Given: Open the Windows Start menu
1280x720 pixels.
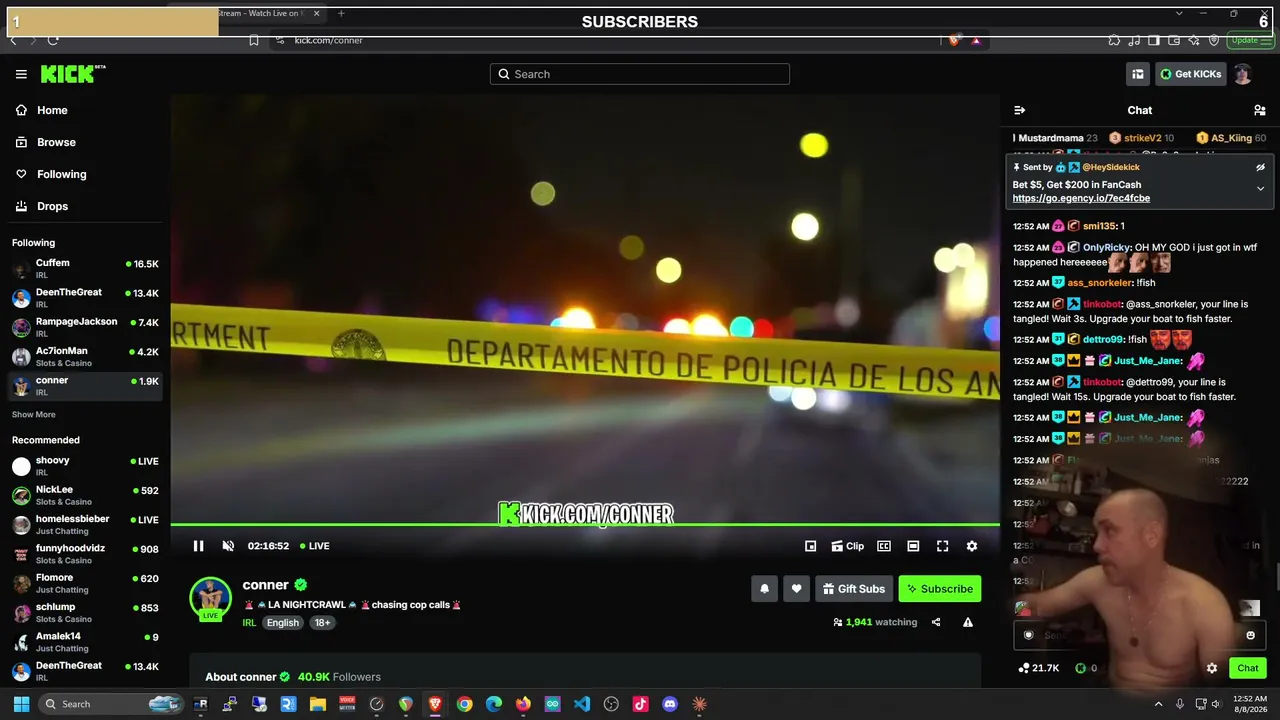Looking at the screenshot, I should pos(21,704).
